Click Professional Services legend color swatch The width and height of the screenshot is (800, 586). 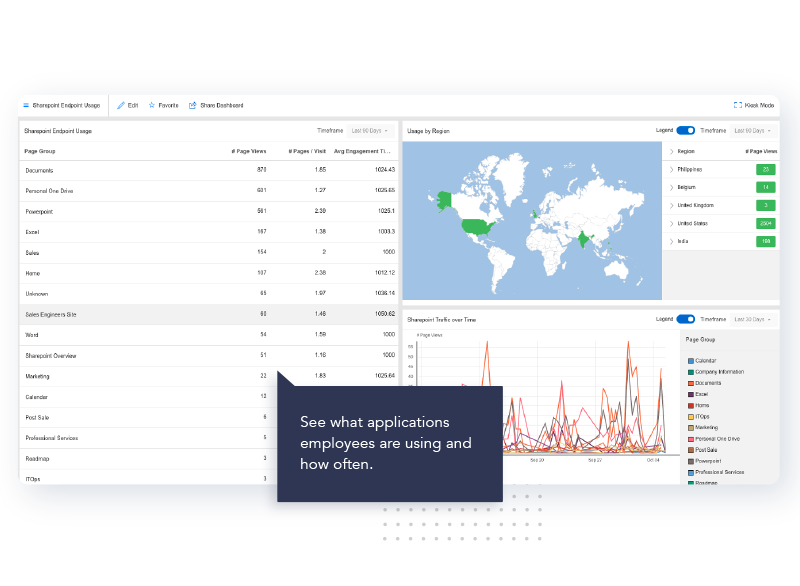coord(691,472)
